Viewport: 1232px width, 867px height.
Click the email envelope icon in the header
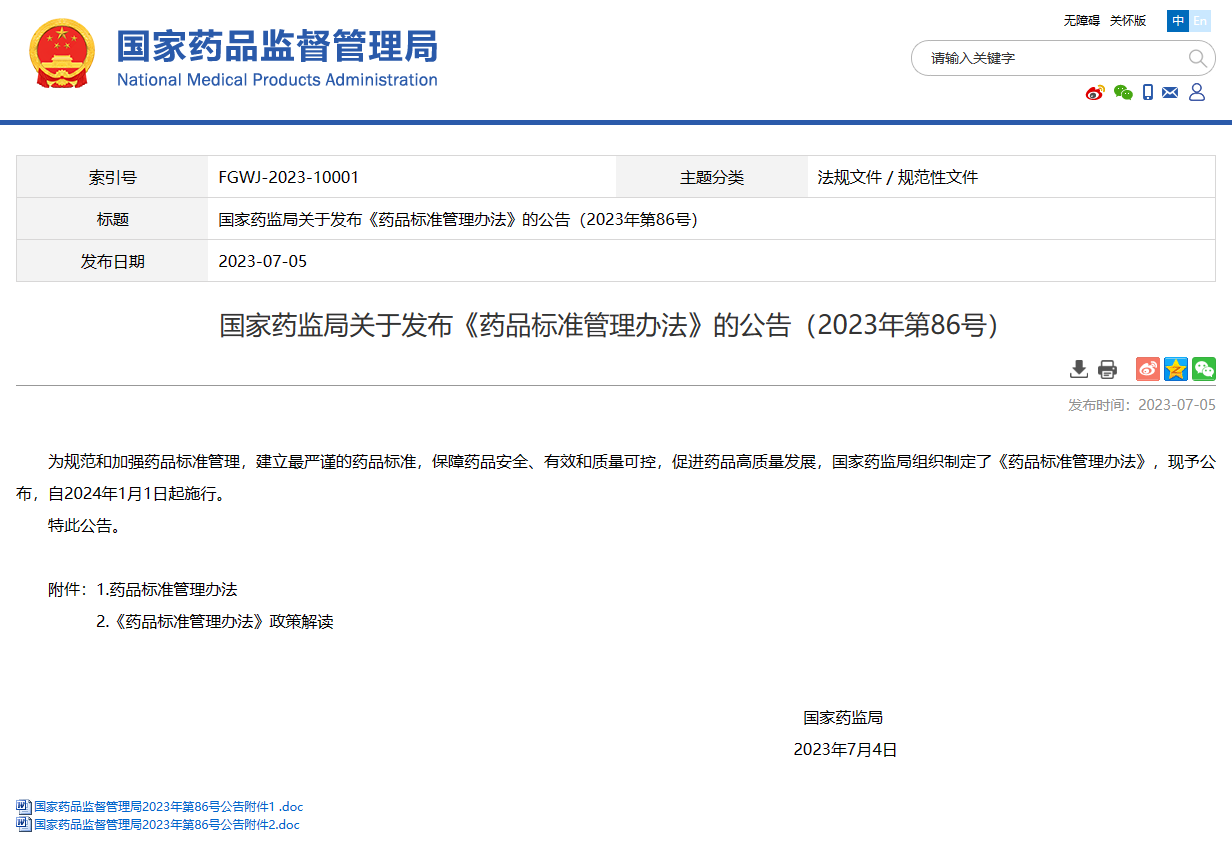pos(1170,92)
